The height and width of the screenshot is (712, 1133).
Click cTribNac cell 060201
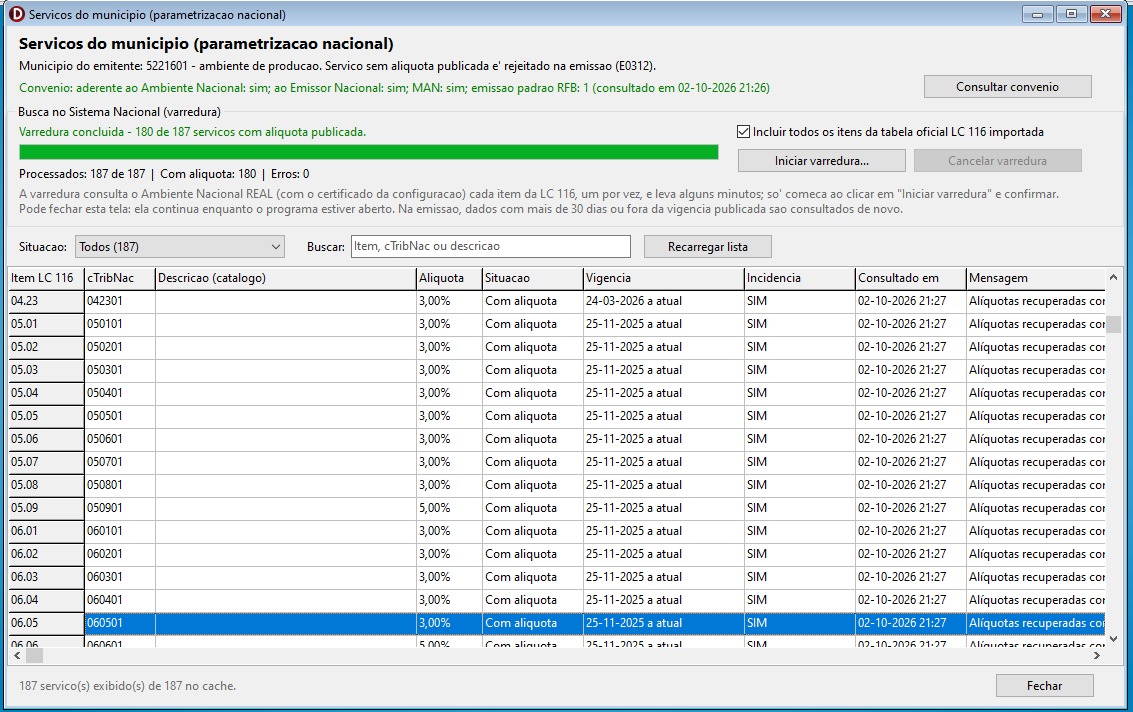(x=119, y=554)
